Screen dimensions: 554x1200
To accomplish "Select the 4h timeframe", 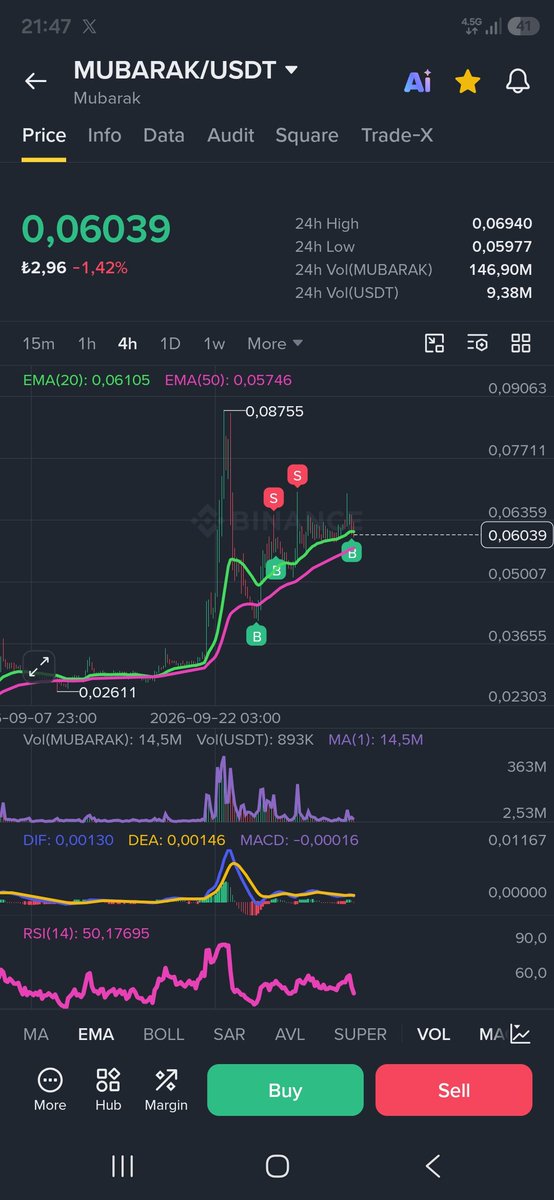I will (127, 343).
